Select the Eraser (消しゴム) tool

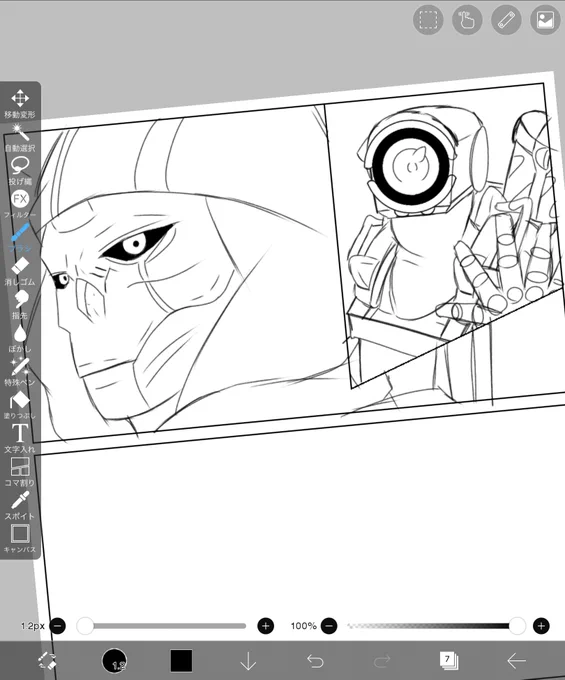(20, 271)
